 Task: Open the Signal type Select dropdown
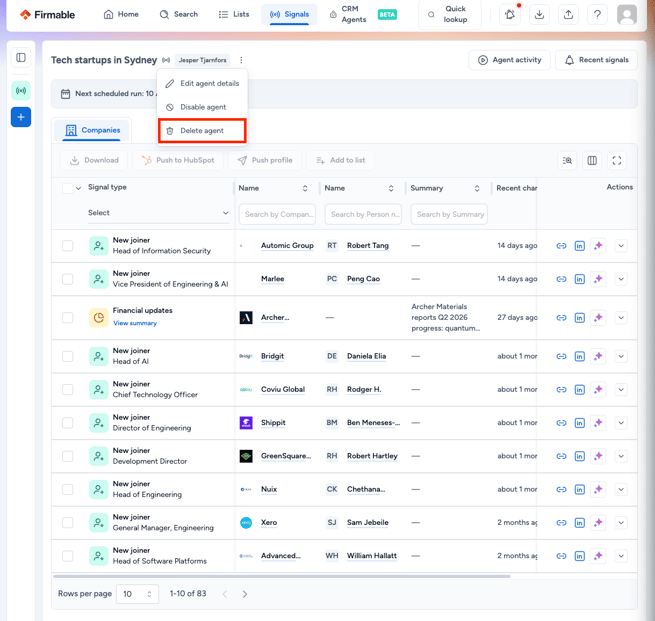[x=158, y=213]
